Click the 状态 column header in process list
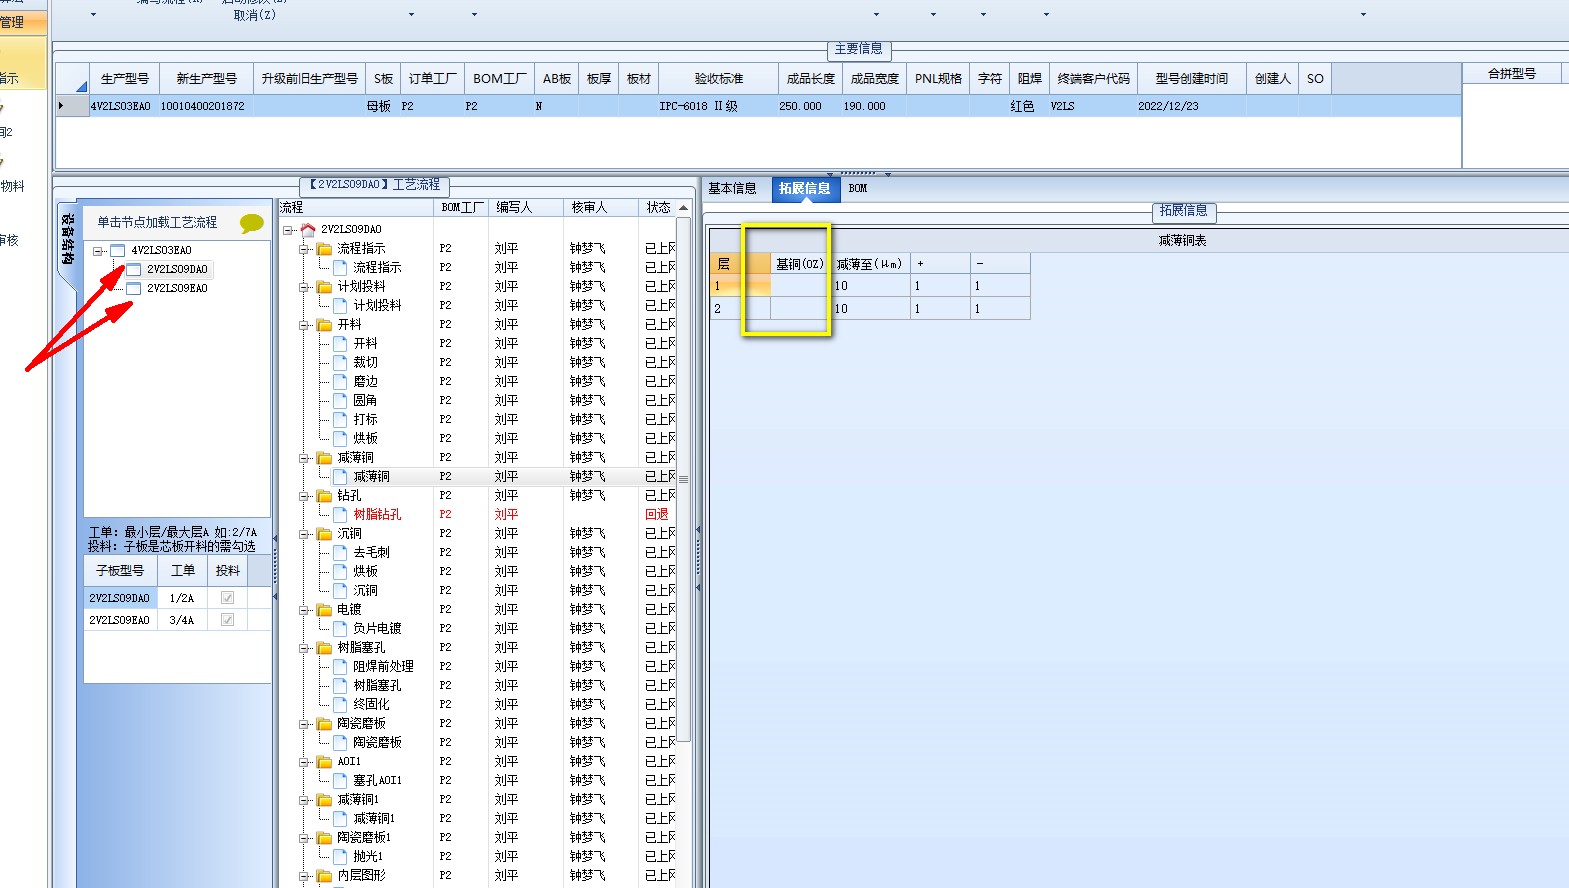This screenshot has height=888, width=1569. pos(658,207)
